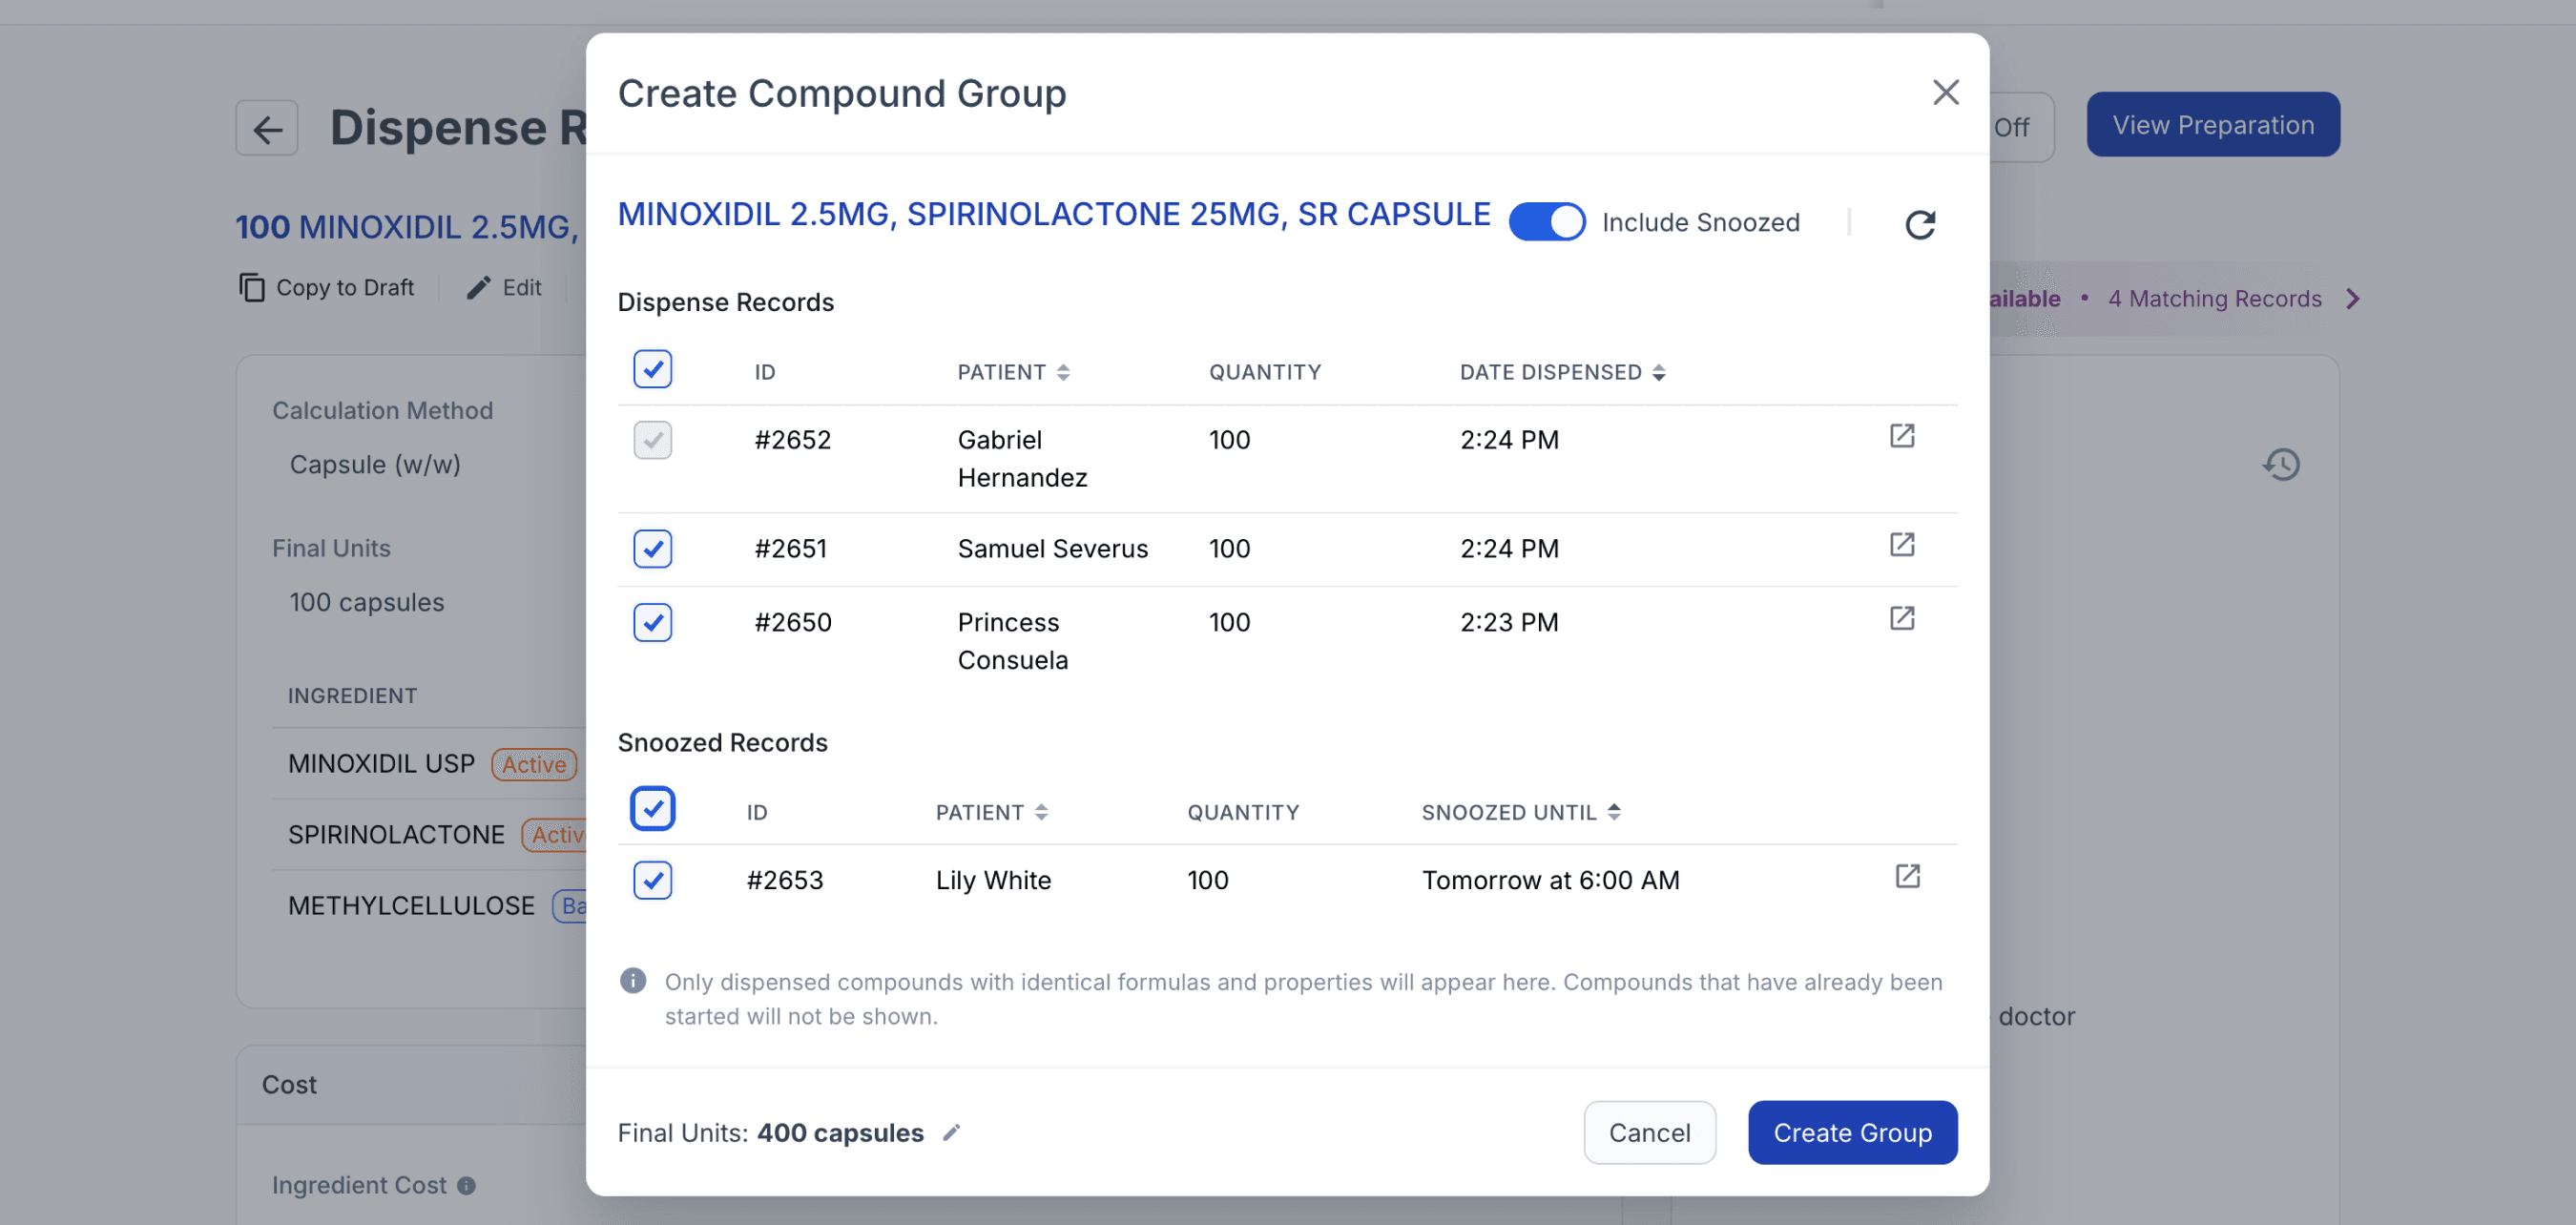2576x1225 pixels.
Task: Open record #2651 external link icon
Action: [x=1901, y=545]
